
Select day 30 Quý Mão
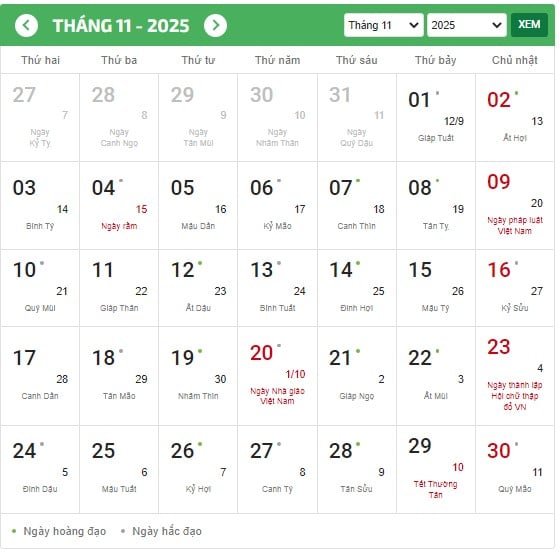pyautogui.click(x=515, y=469)
